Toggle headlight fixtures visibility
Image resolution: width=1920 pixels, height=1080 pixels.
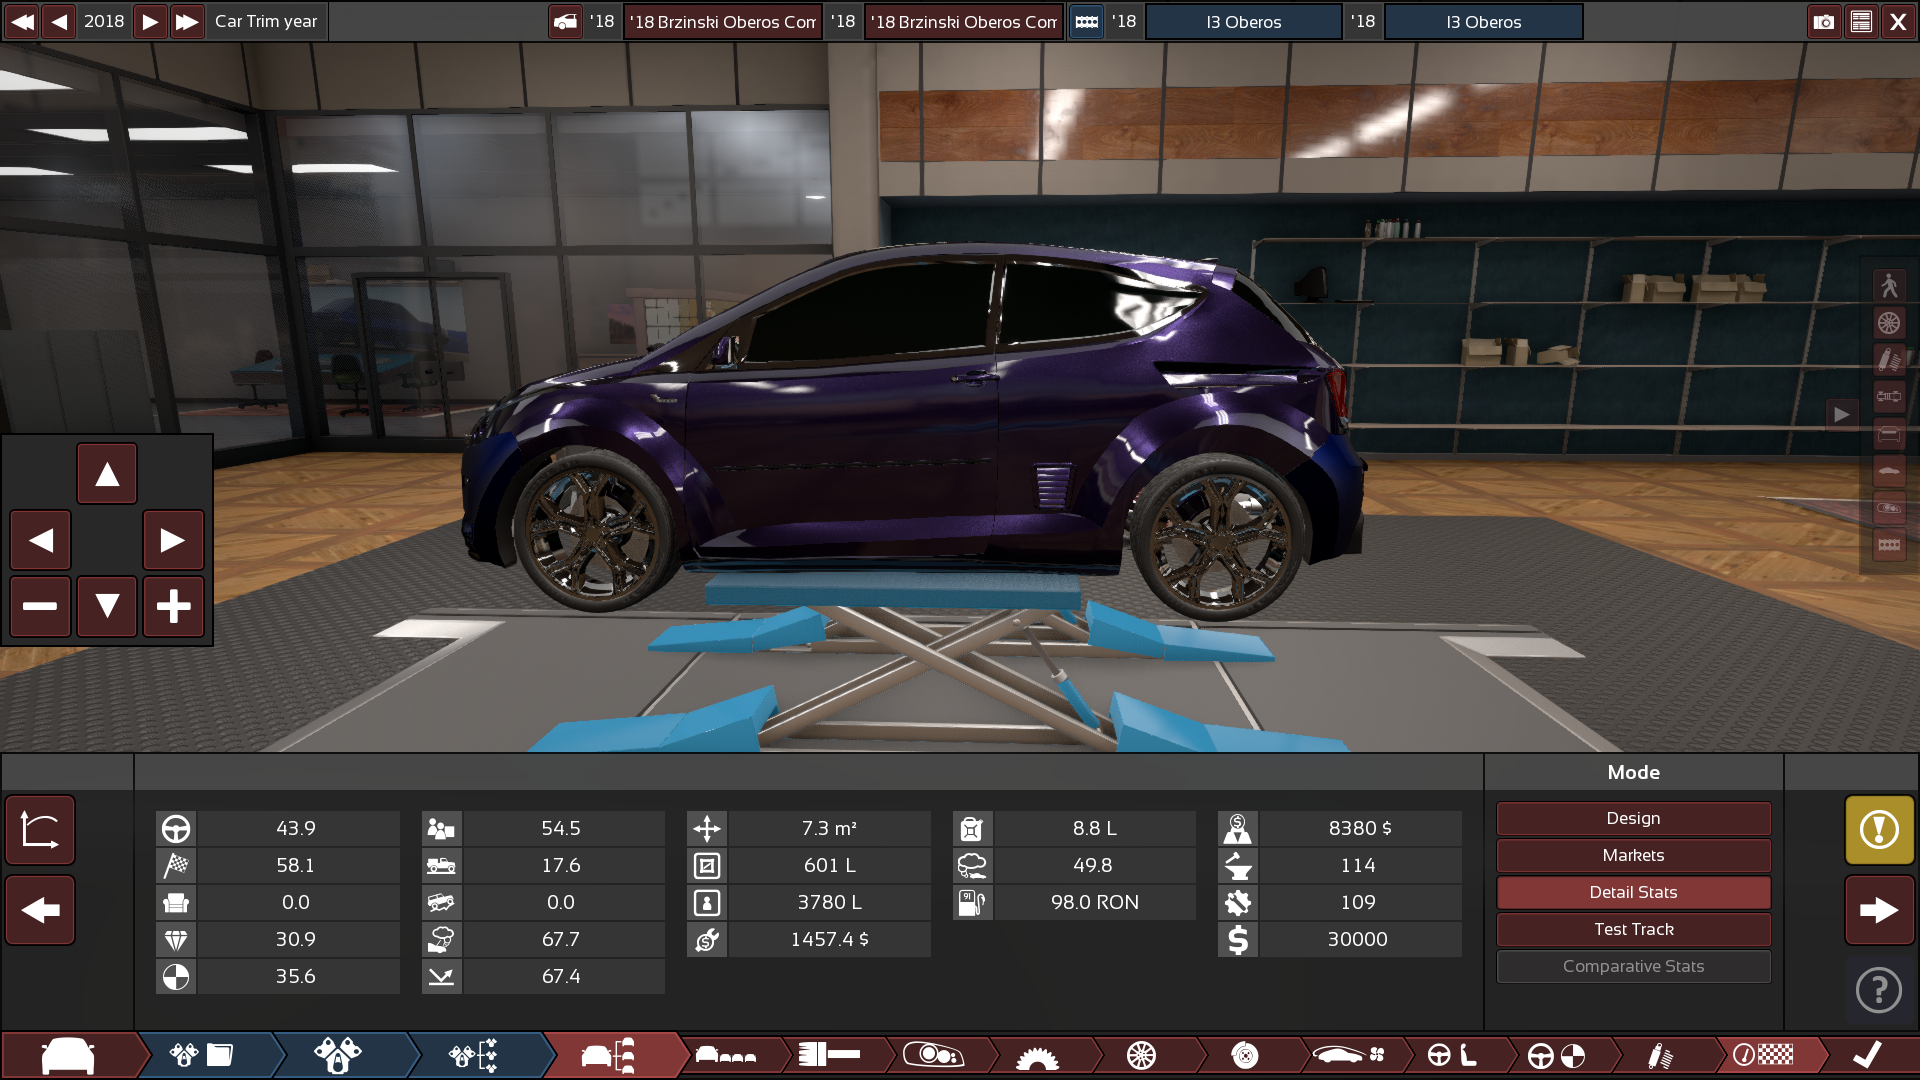click(1889, 508)
